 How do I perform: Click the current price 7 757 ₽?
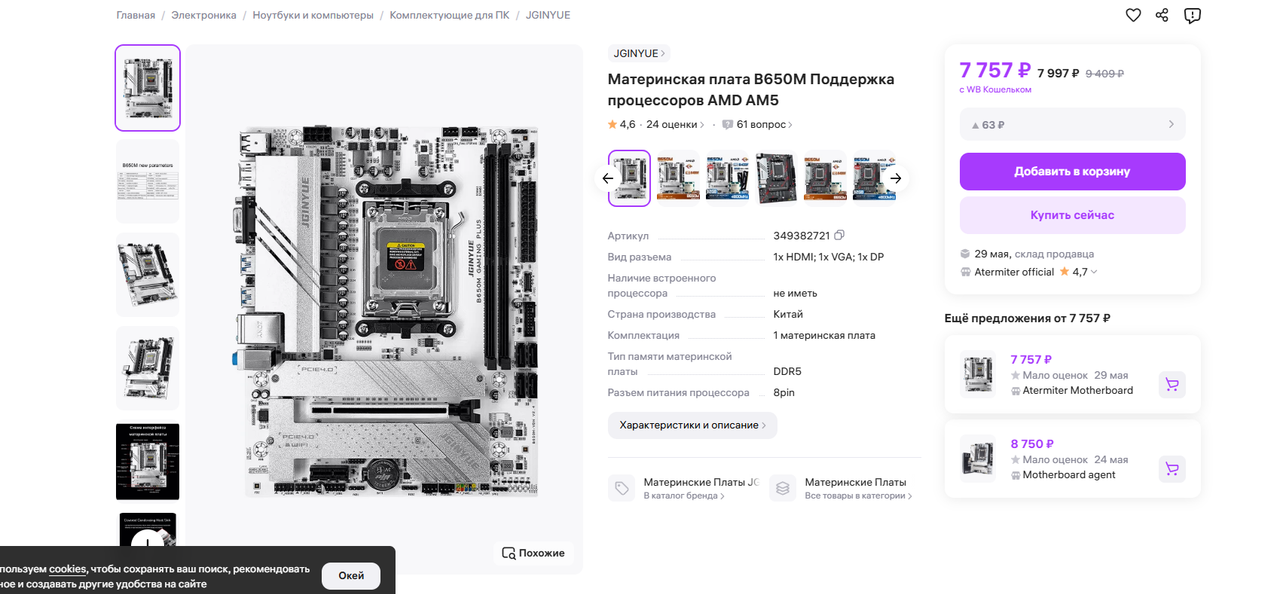pos(995,70)
